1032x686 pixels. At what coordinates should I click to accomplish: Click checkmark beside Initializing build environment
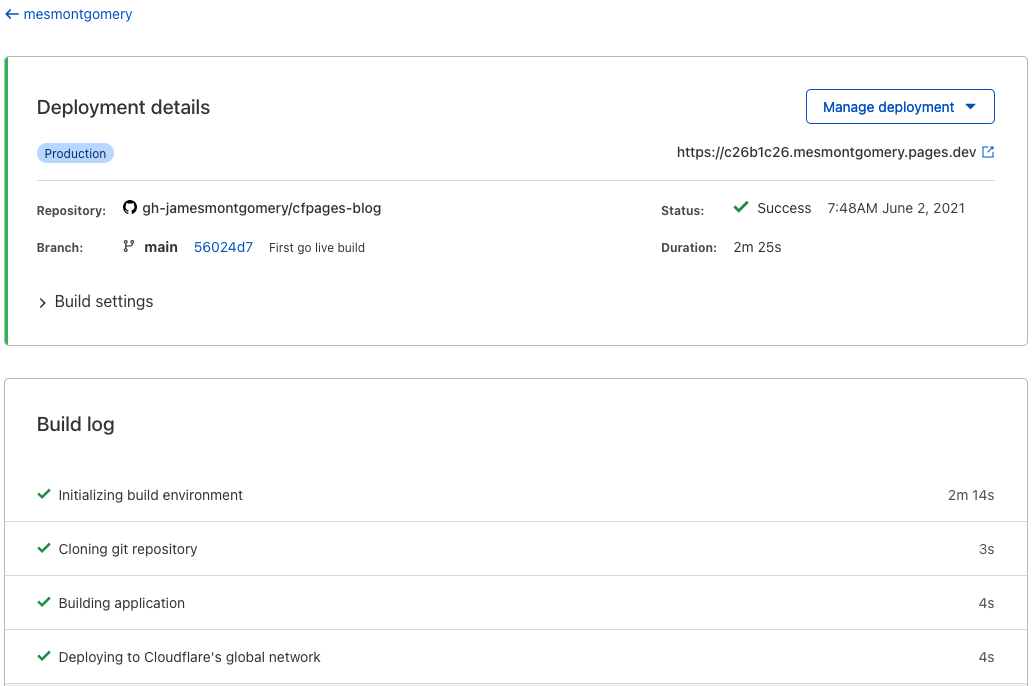click(44, 494)
